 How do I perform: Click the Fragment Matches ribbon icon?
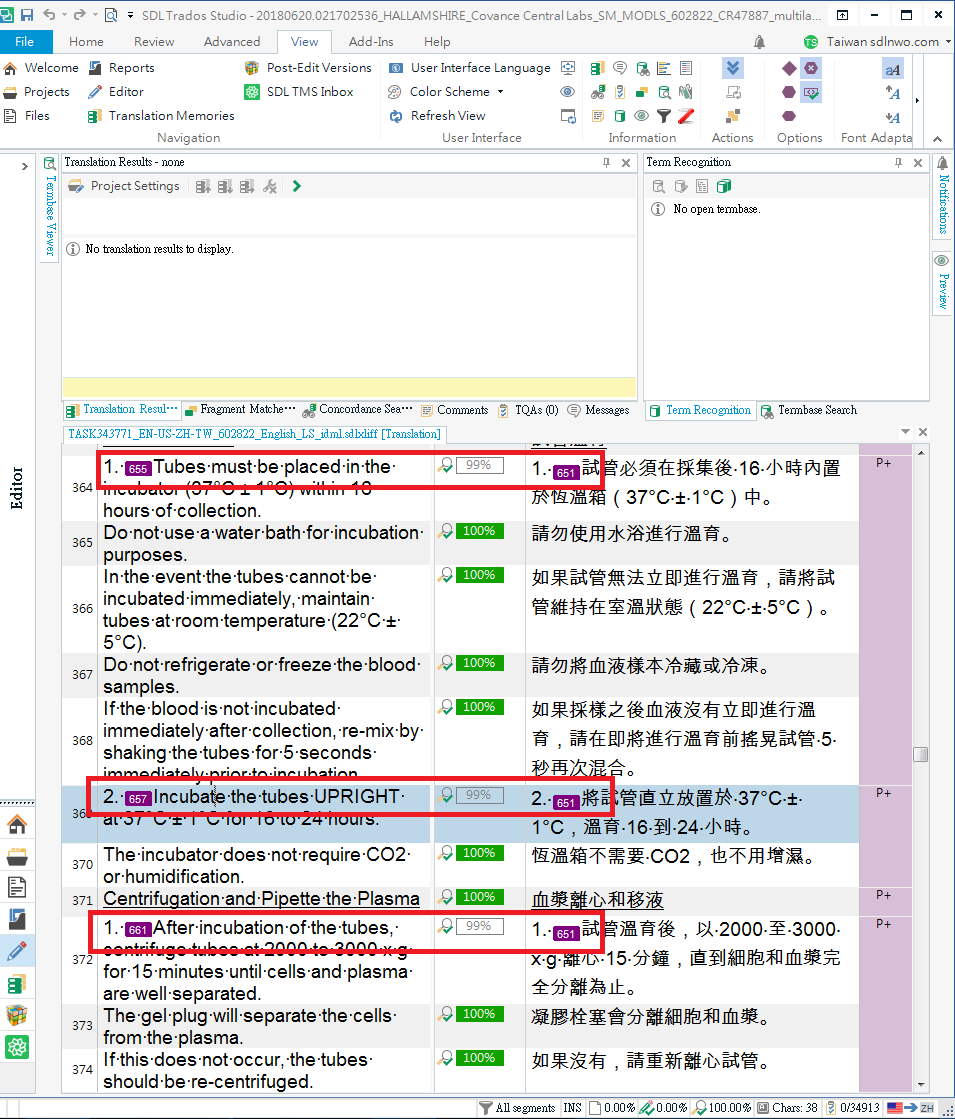[642, 92]
